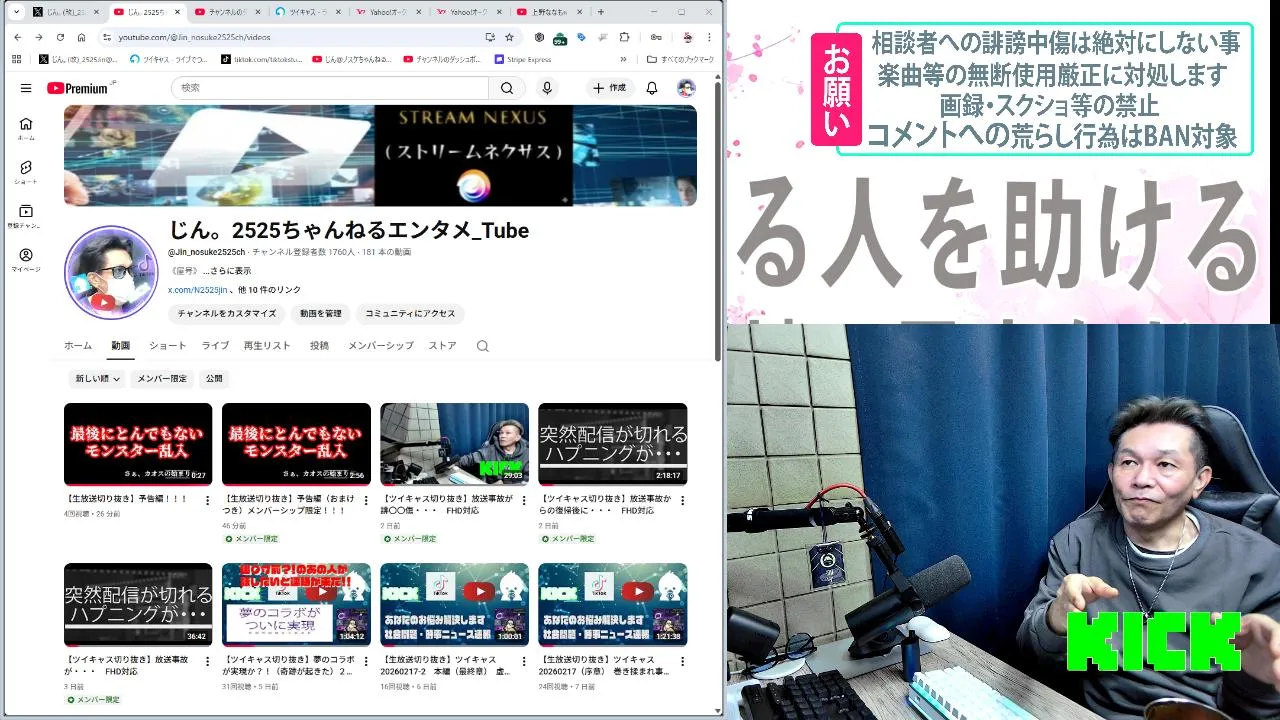The width and height of the screenshot is (1280, 720).
Task: Click チャンネルをカスタマイズ button
Action: coord(227,314)
